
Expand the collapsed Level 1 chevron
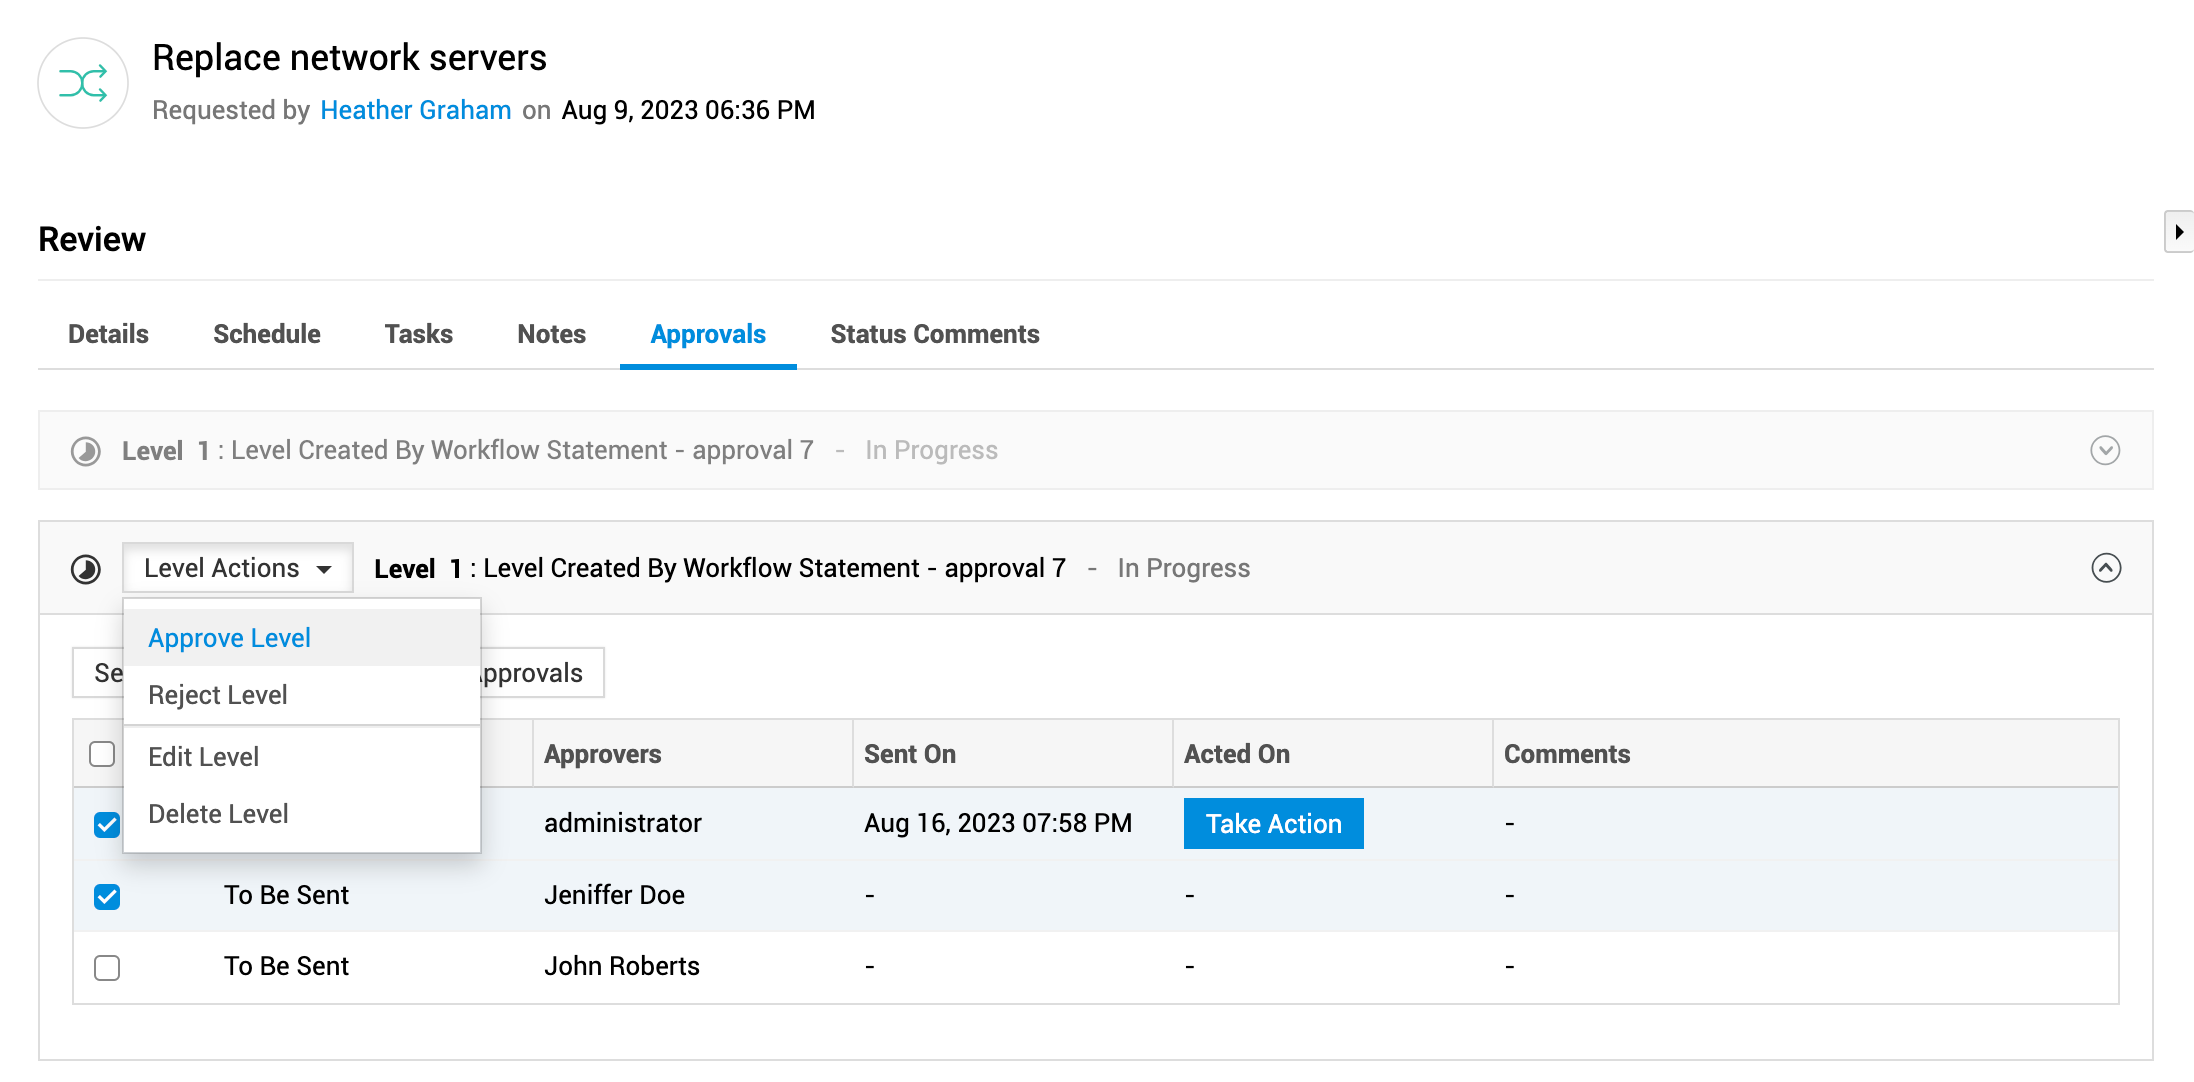2105,450
